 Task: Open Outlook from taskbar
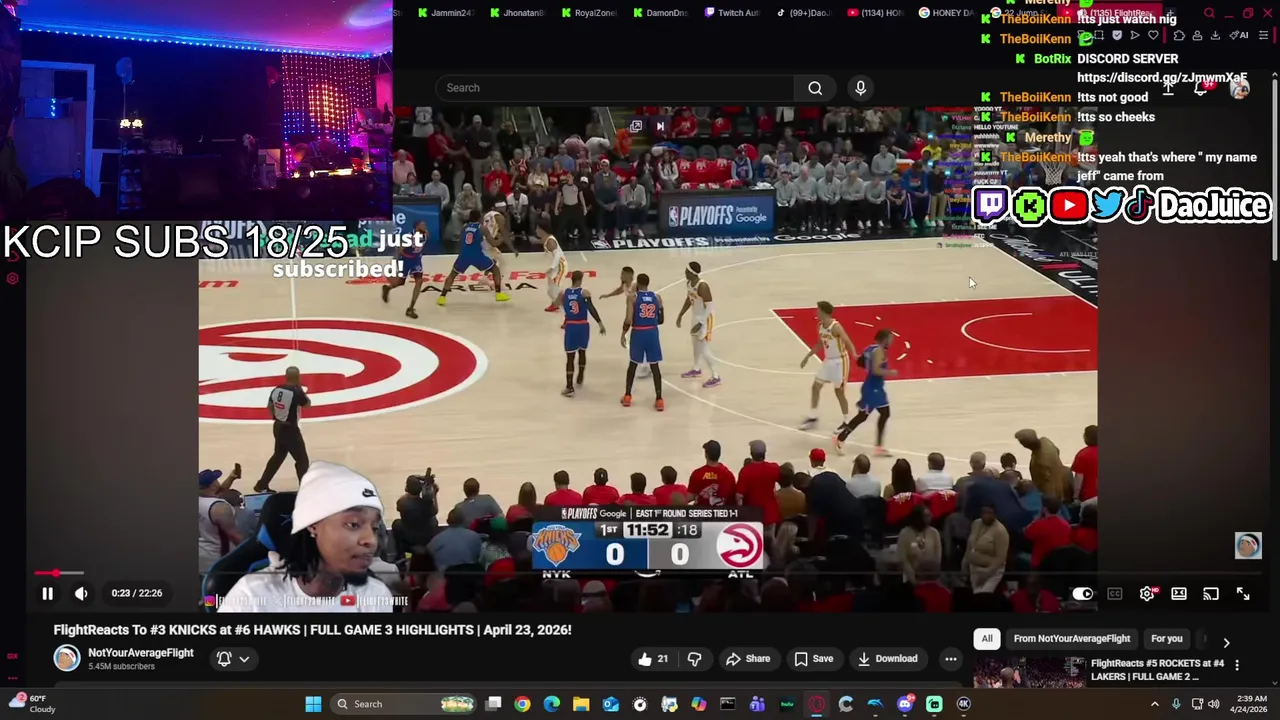(x=611, y=704)
